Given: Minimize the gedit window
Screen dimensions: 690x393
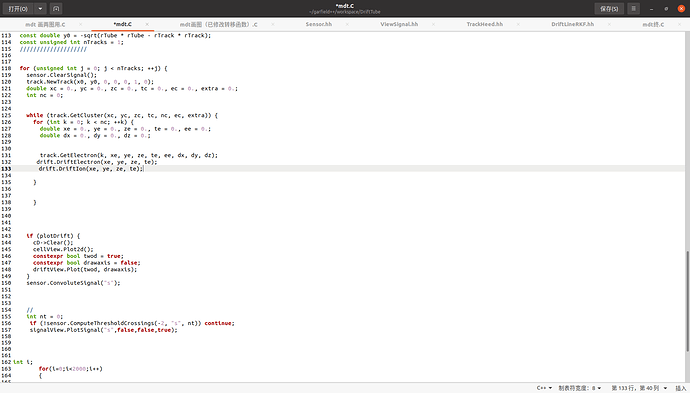Looking at the screenshot, I should pos(652,8).
